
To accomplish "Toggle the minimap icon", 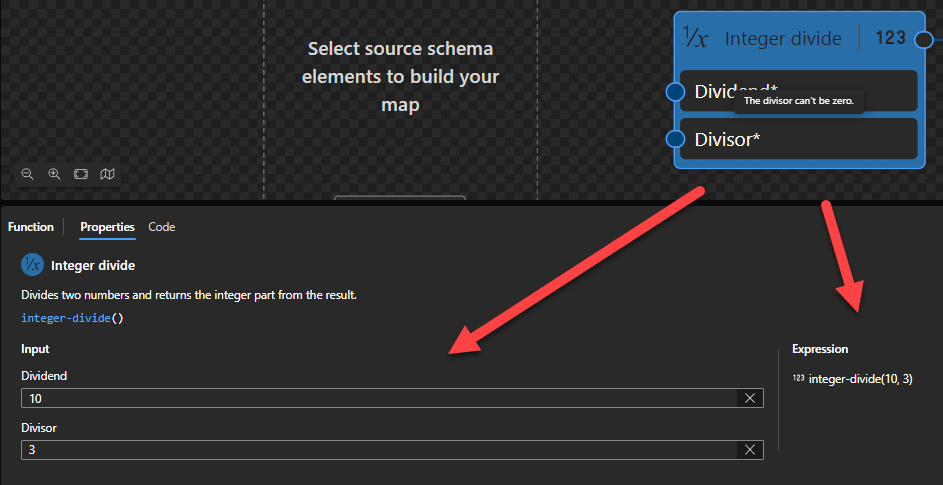I will 108,174.
